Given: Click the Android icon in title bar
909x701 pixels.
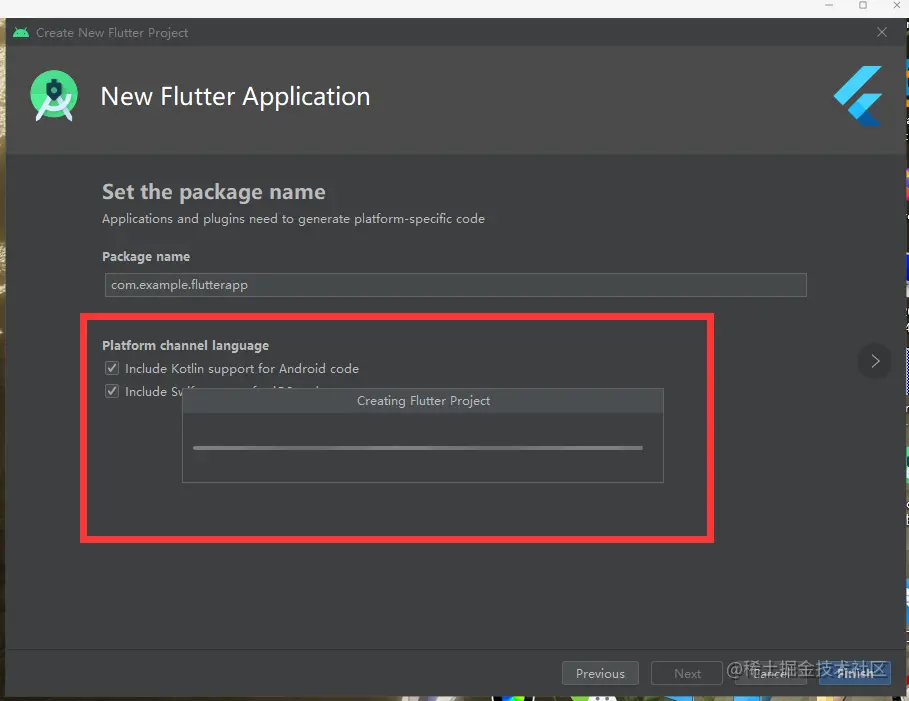Looking at the screenshot, I should pos(21,32).
